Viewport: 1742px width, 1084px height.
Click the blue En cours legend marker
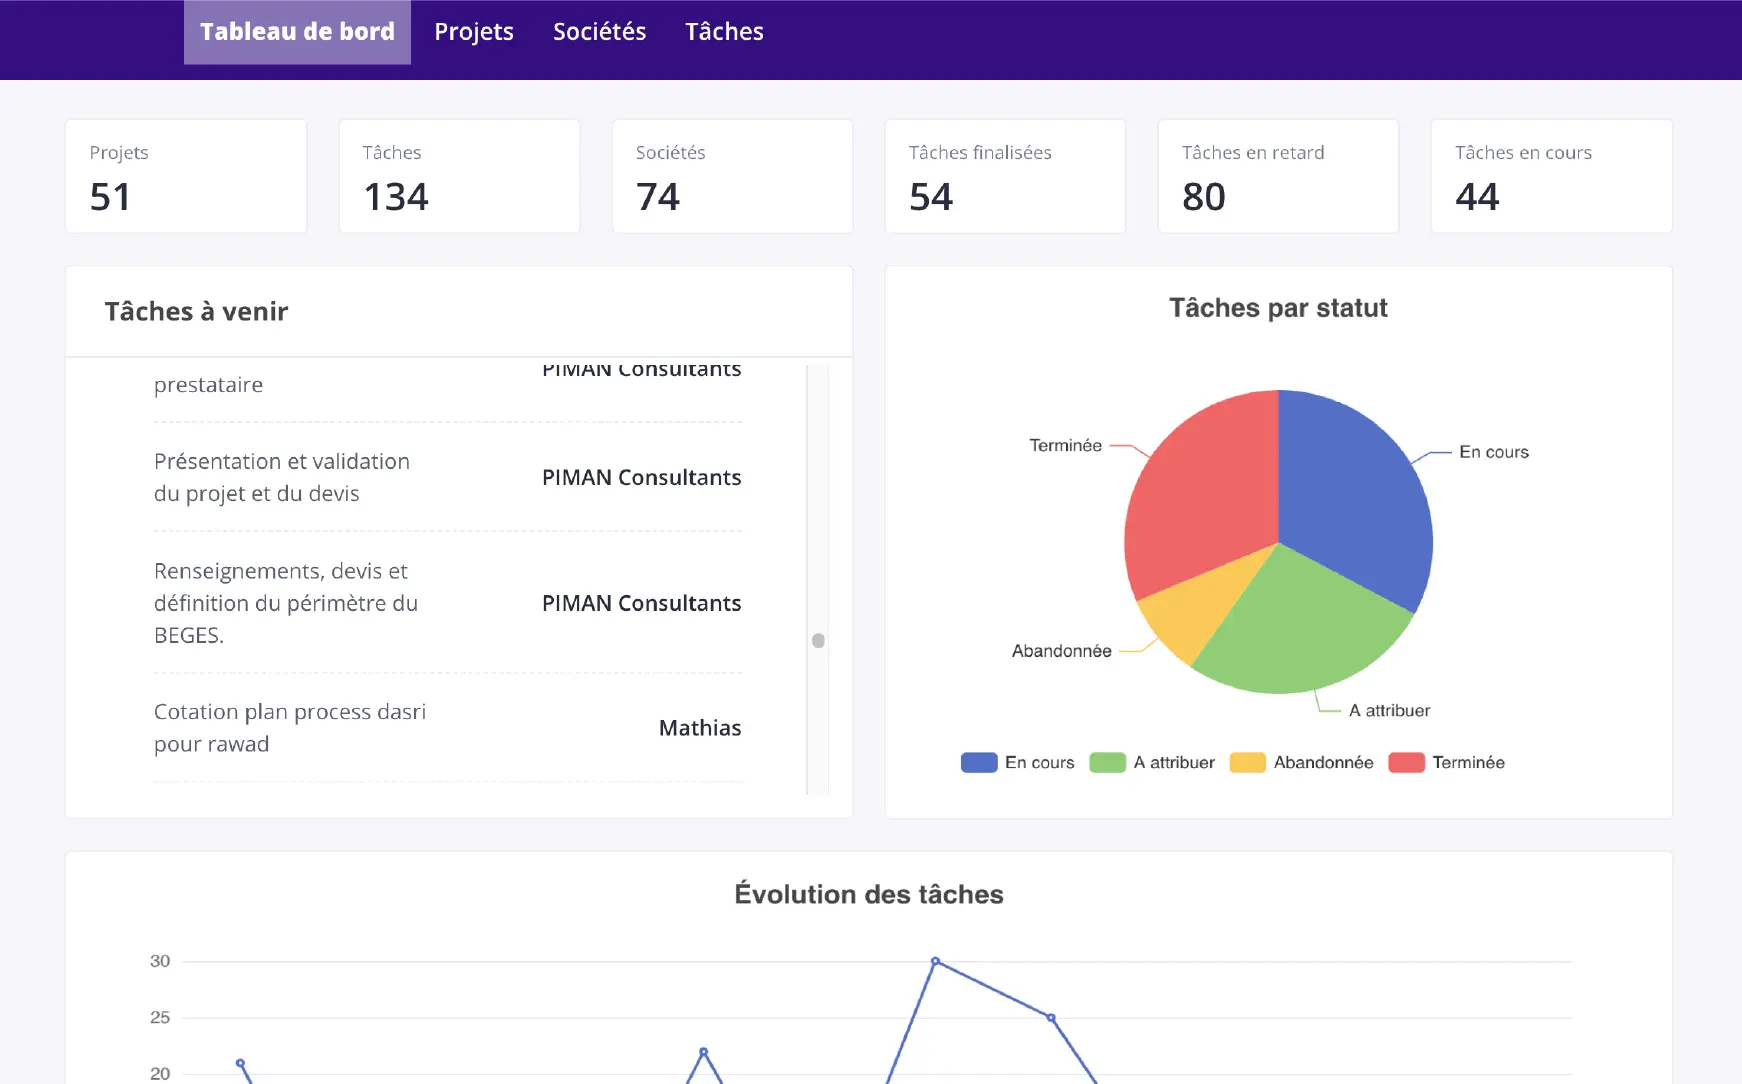pyautogui.click(x=978, y=762)
